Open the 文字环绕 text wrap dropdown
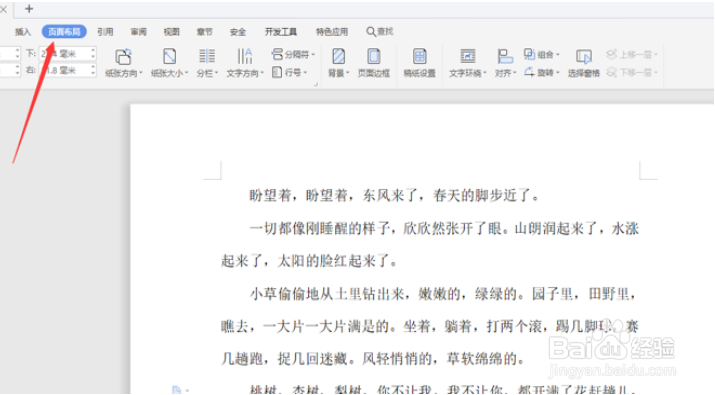The height and width of the screenshot is (395, 715). coord(468,62)
